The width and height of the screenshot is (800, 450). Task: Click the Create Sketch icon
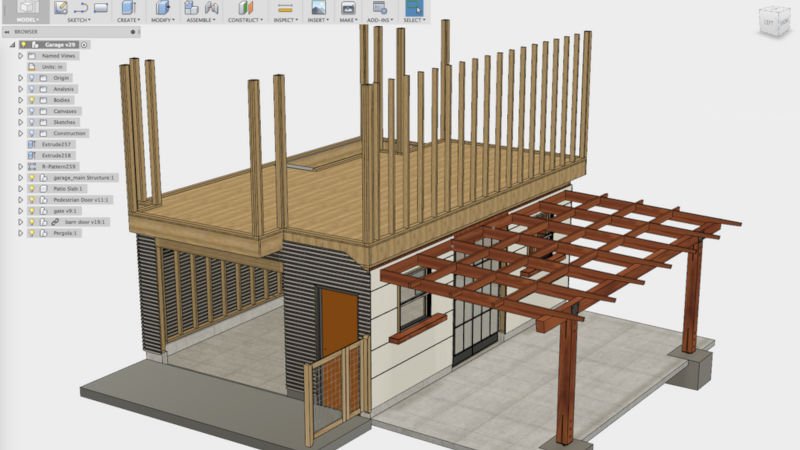point(61,7)
